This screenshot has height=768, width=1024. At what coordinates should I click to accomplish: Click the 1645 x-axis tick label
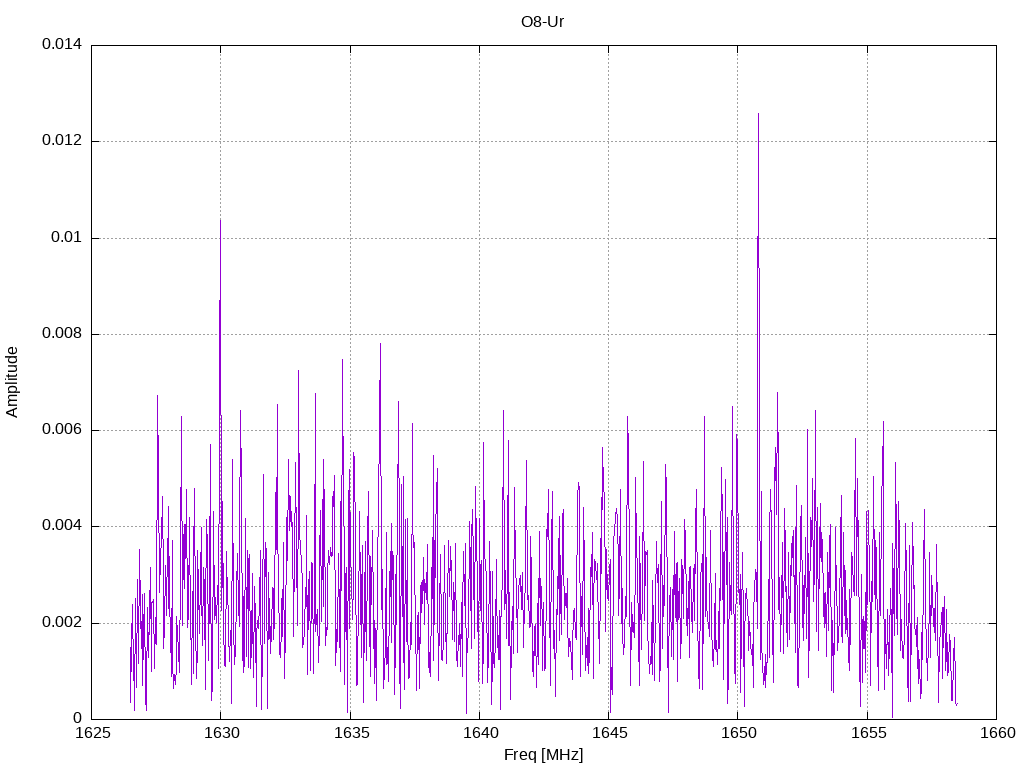[x=608, y=733]
